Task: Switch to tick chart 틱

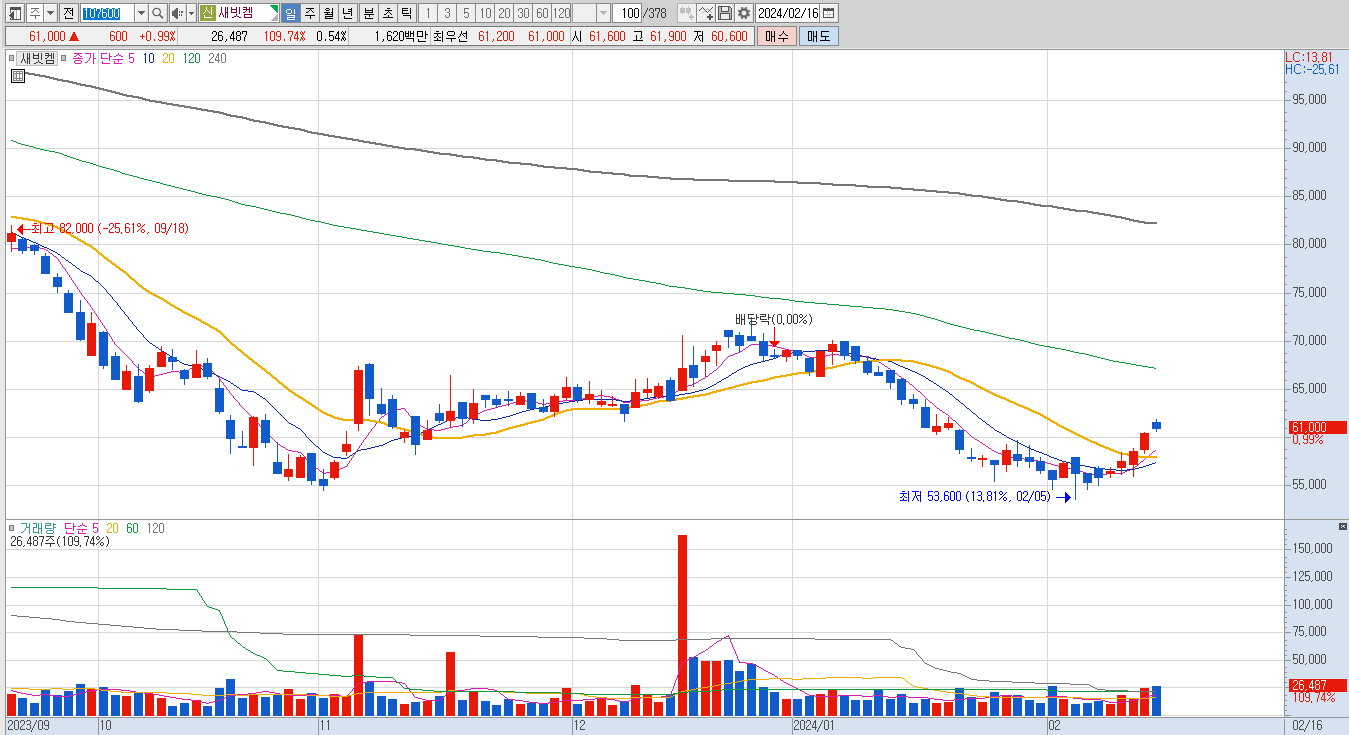Action: 406,13
